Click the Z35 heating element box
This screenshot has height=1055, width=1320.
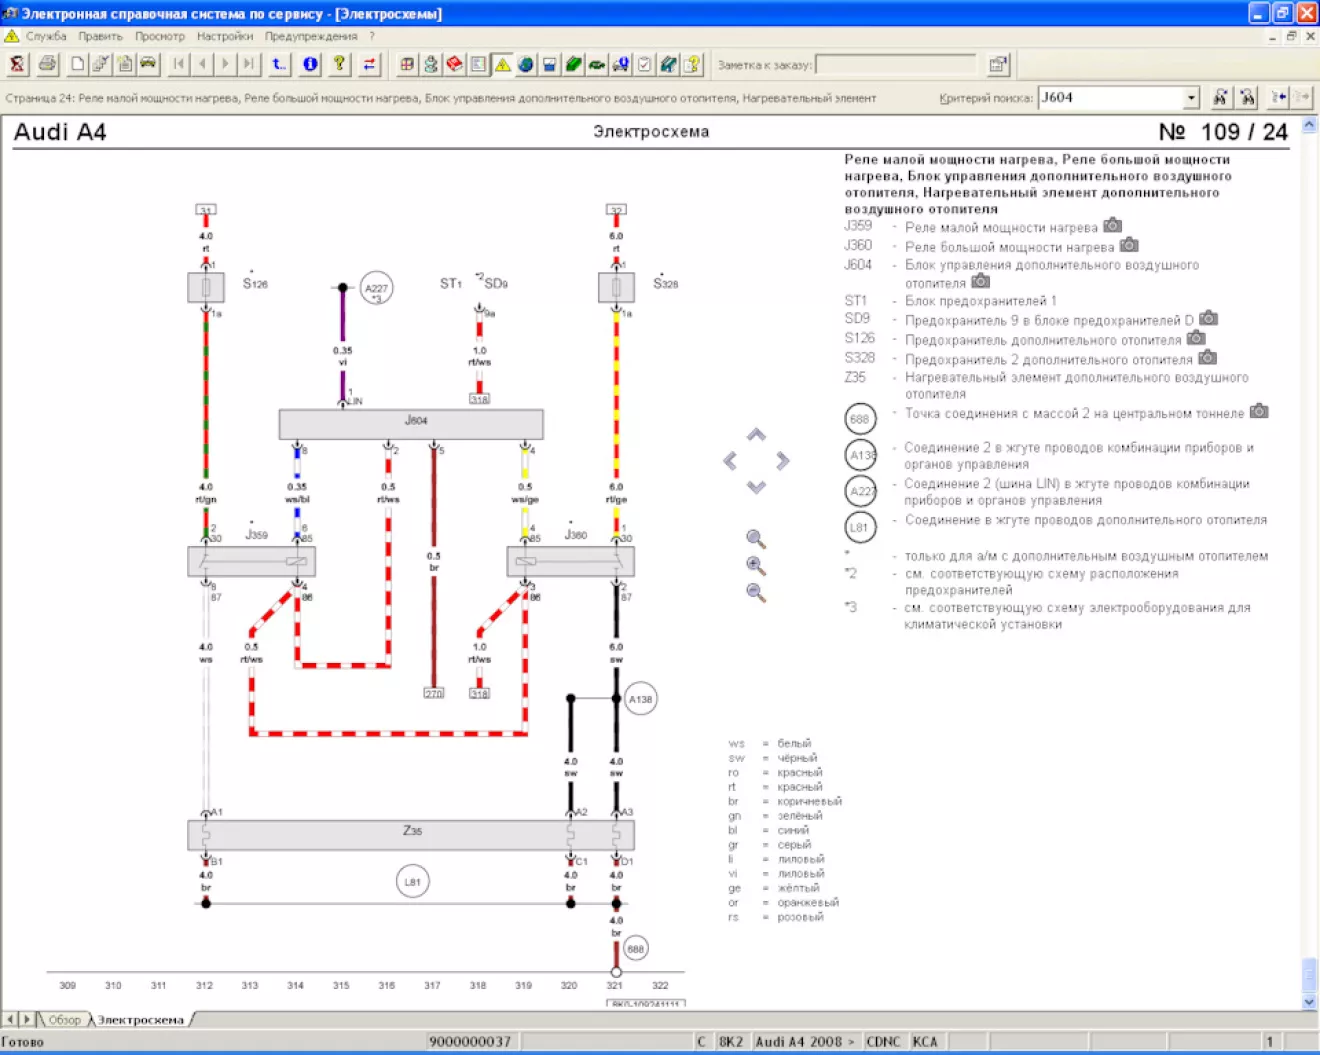[411, 835]
